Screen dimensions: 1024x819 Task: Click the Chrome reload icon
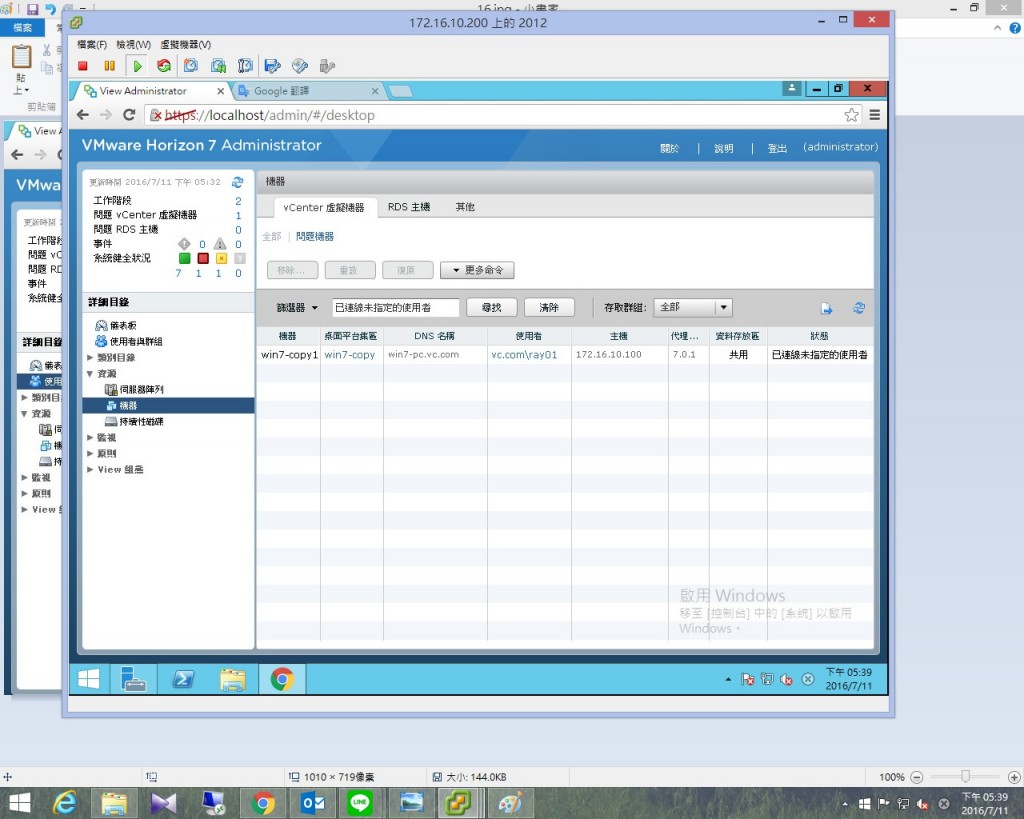(129, 115)
